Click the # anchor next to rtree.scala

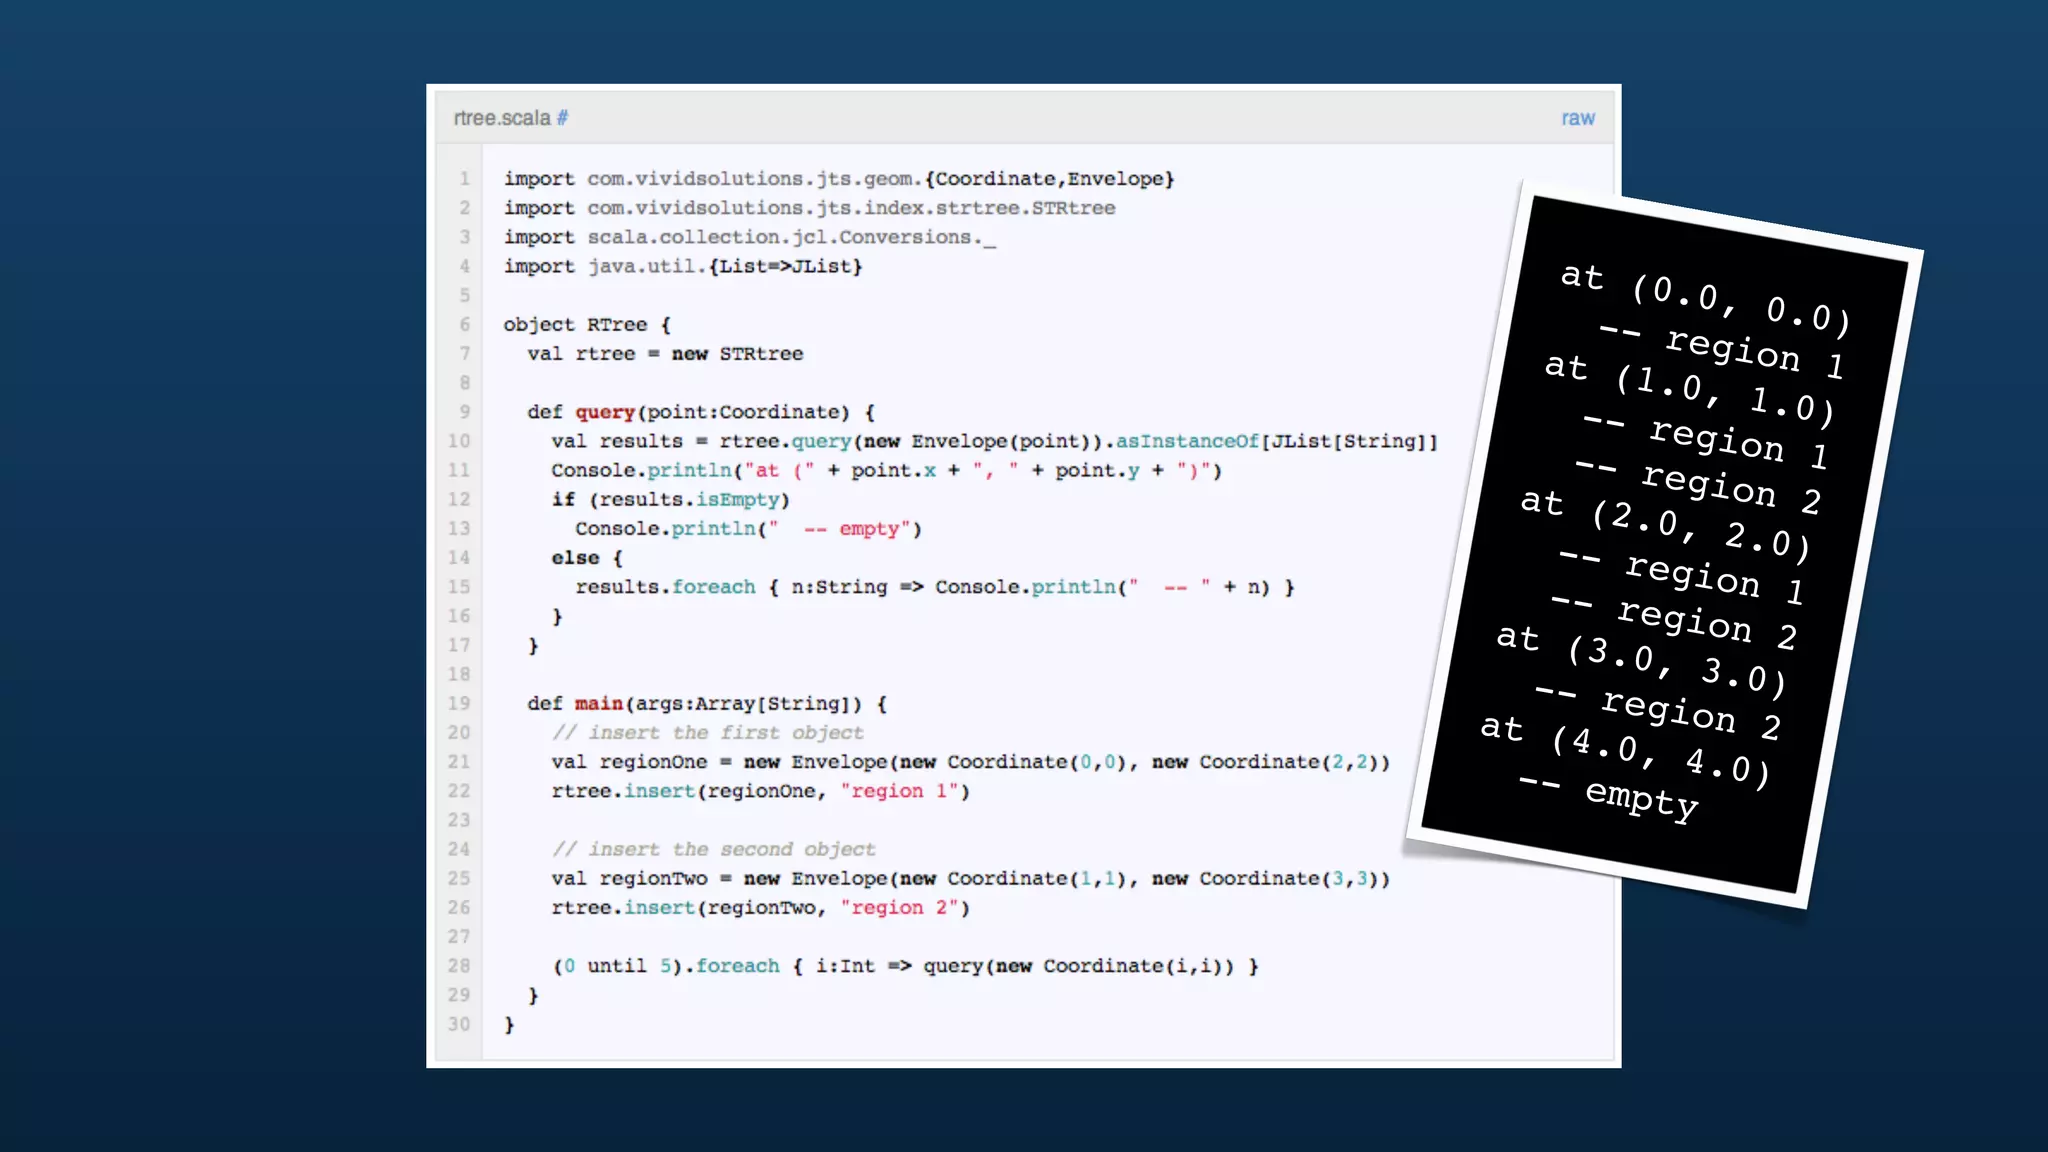tap(562, 118)
